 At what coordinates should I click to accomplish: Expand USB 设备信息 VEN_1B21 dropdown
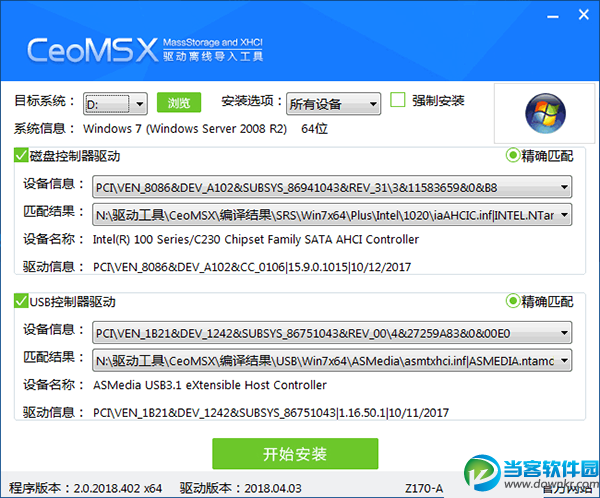332,333
